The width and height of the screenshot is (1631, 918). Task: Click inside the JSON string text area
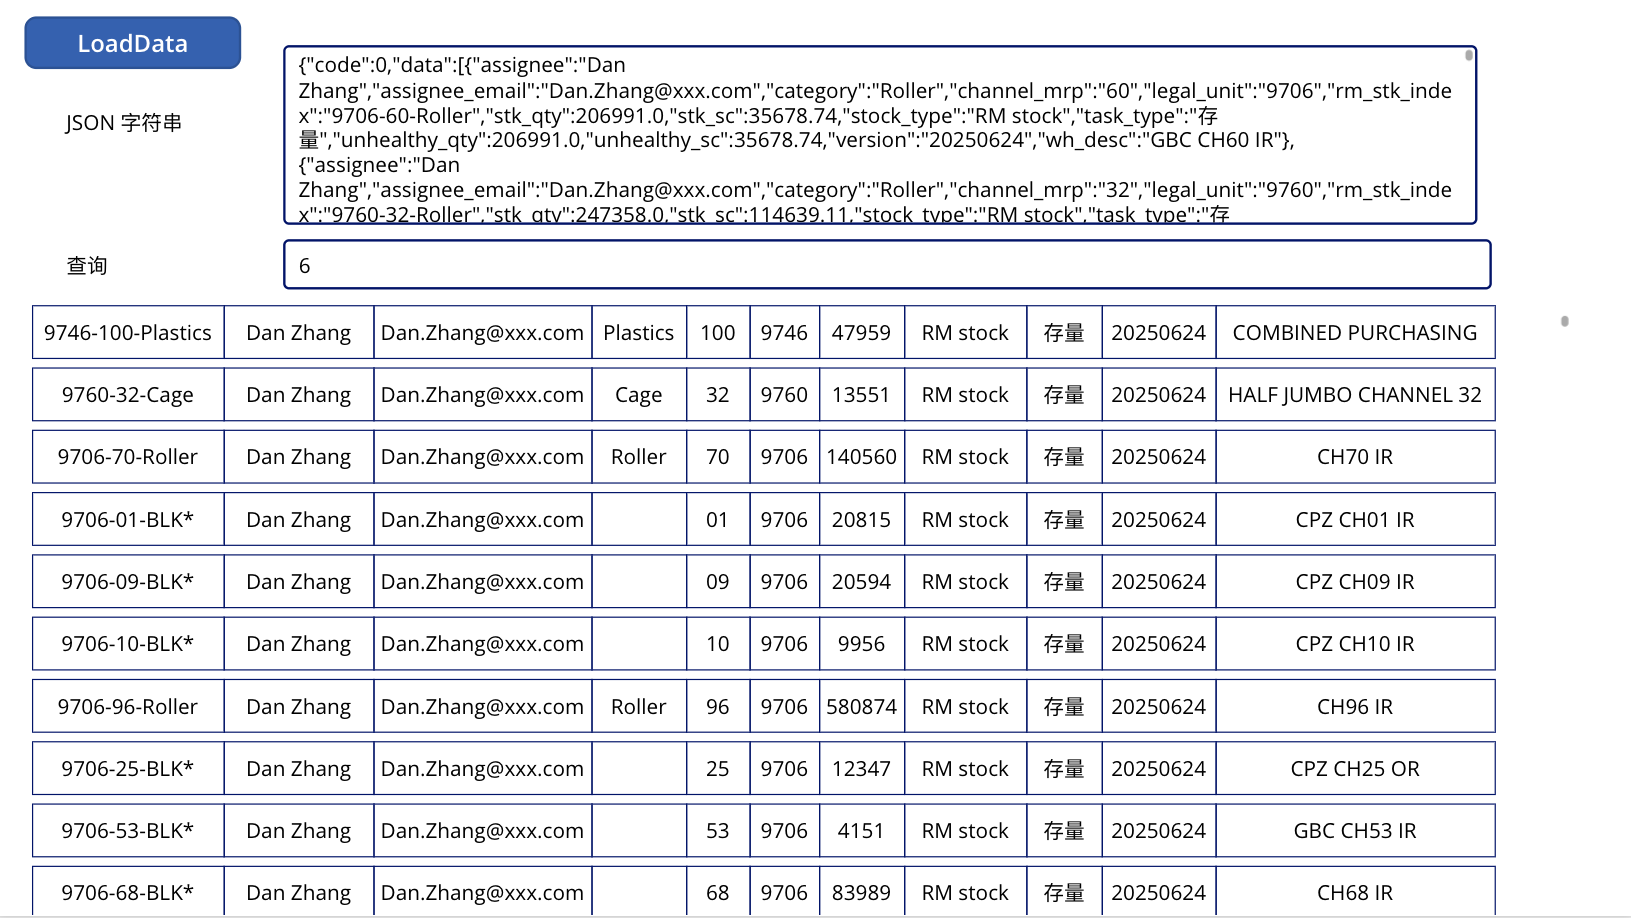880,135
